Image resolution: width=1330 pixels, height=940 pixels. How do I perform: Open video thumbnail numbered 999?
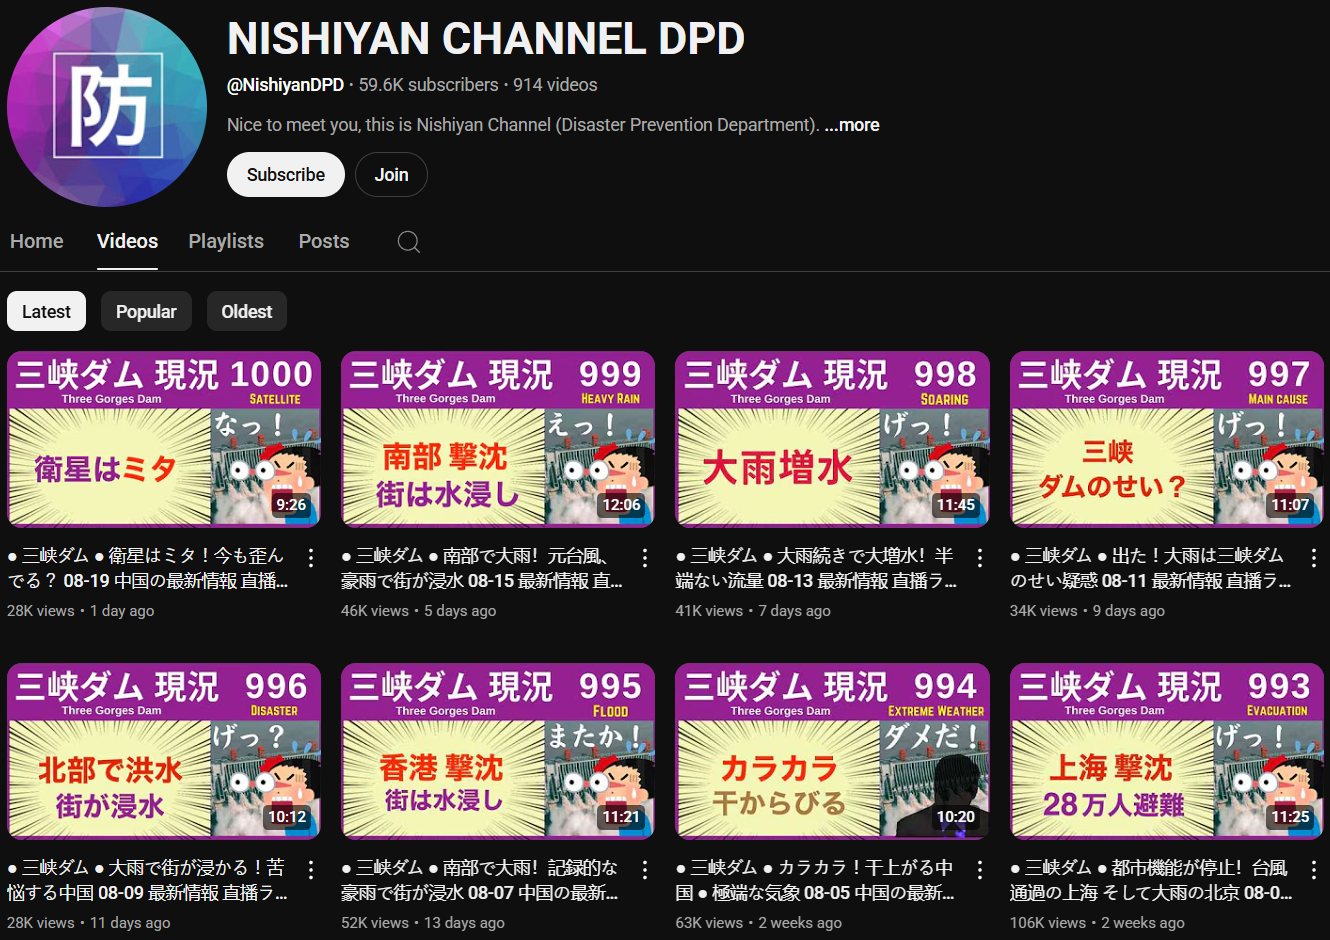(498, 439)
